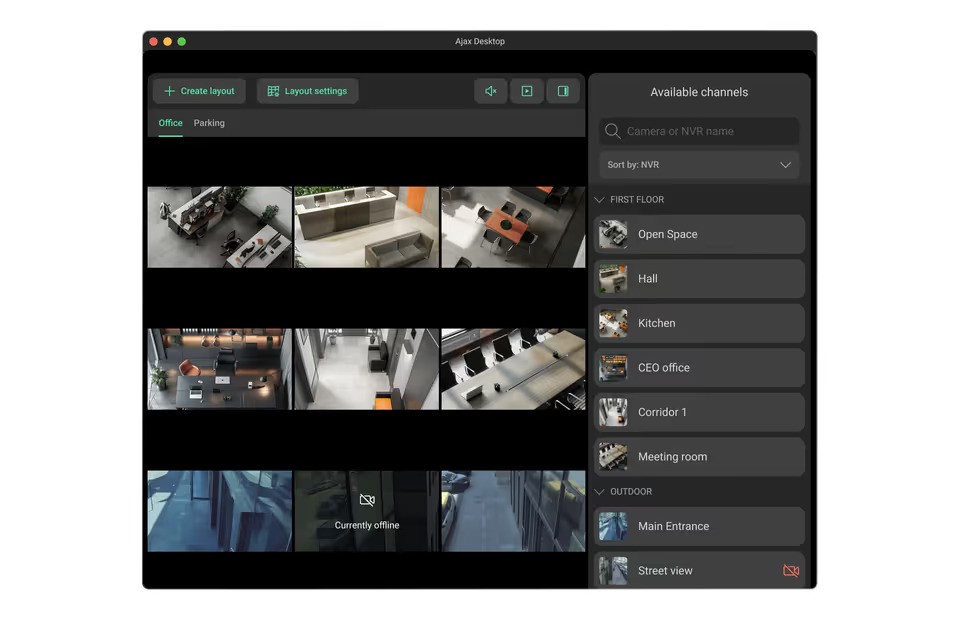The image size is (960, 621).
Task: Click the playback archive icon button
Action: pyautogui.click(x=526, y=91)
